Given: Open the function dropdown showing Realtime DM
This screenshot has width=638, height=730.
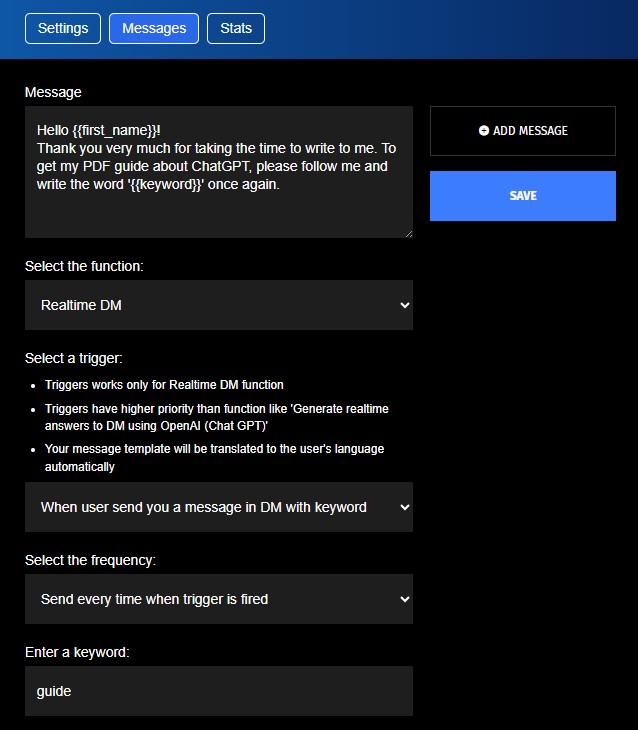Looking at the screenshot, I should point(219,305).
